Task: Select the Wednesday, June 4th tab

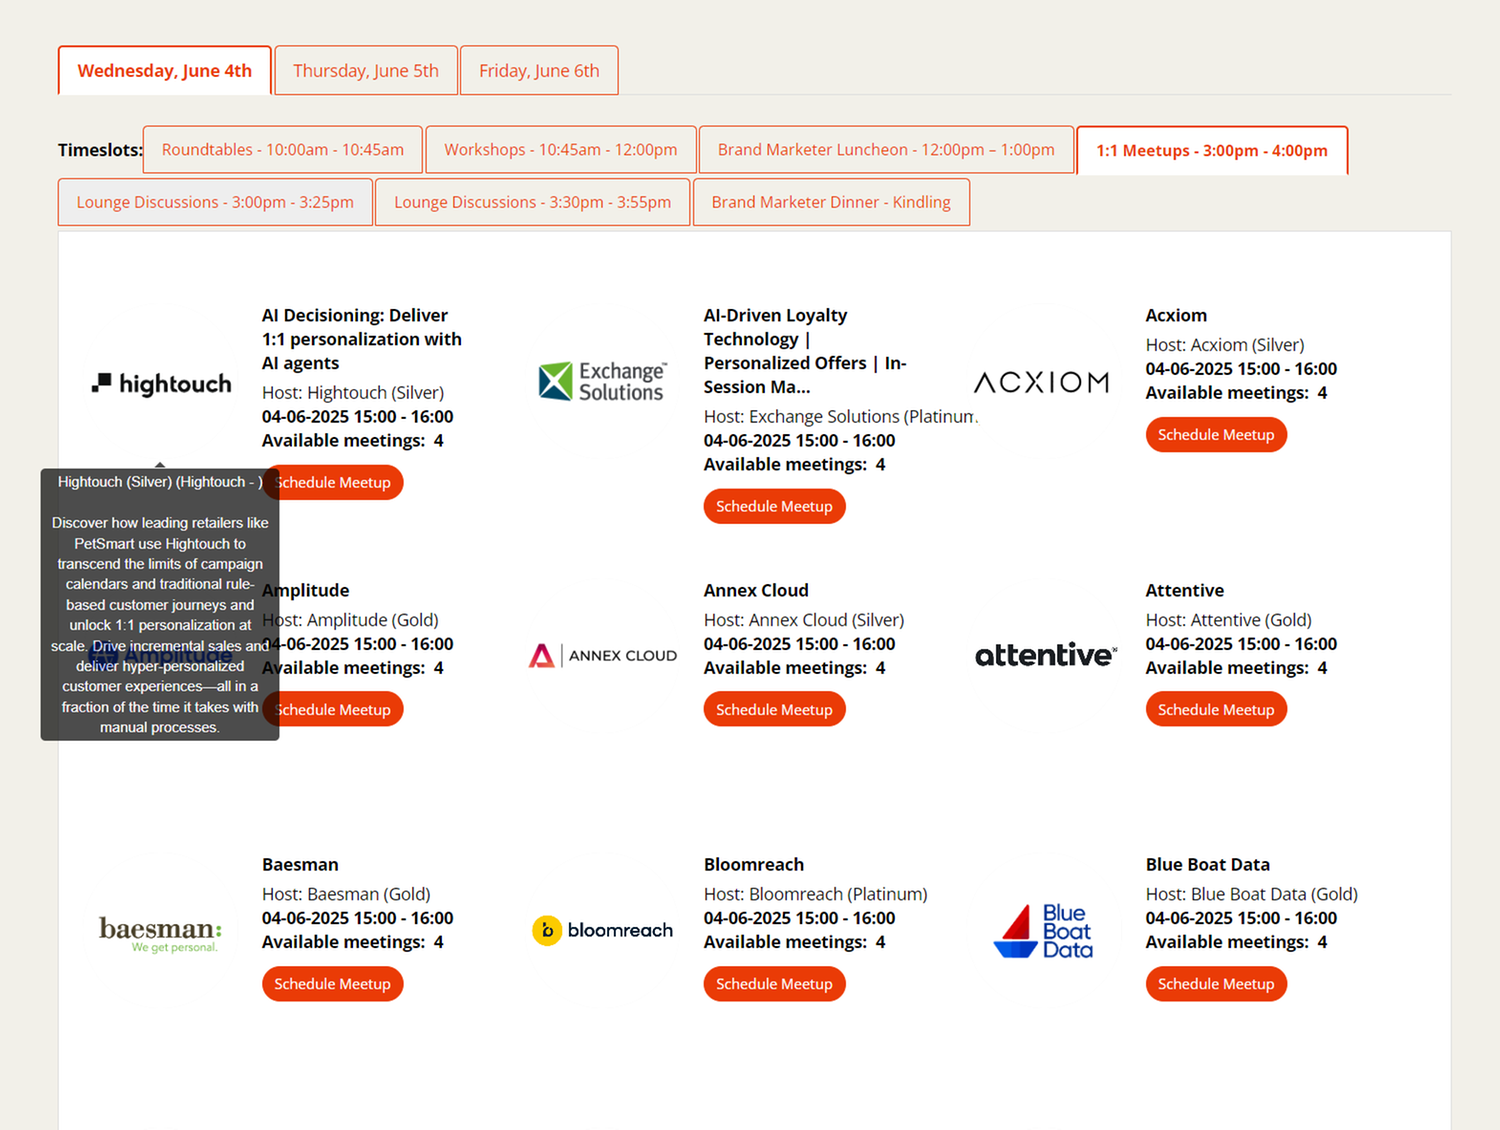Action: coord(165,71)
